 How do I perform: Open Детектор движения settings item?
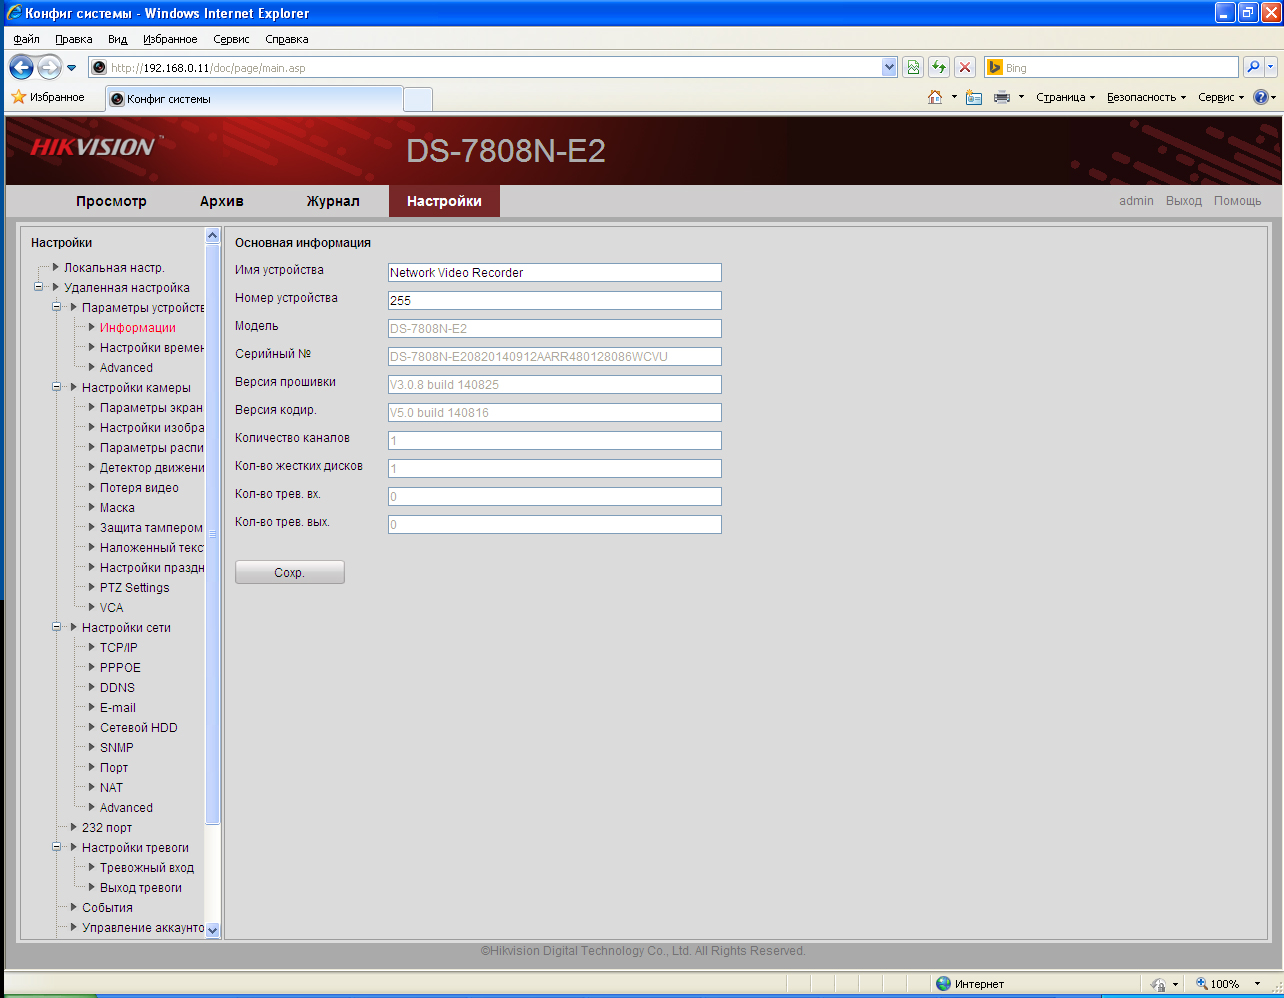pos(152,468)
